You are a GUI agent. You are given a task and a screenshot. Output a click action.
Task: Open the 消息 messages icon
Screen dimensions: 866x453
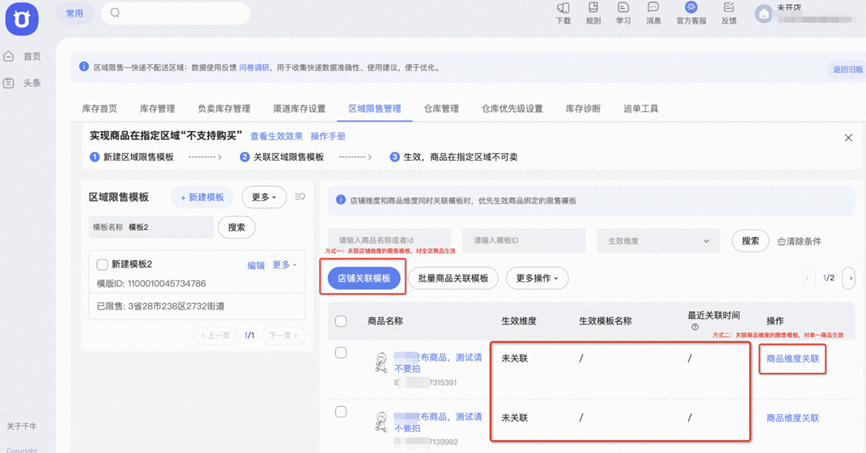(653, 8)
